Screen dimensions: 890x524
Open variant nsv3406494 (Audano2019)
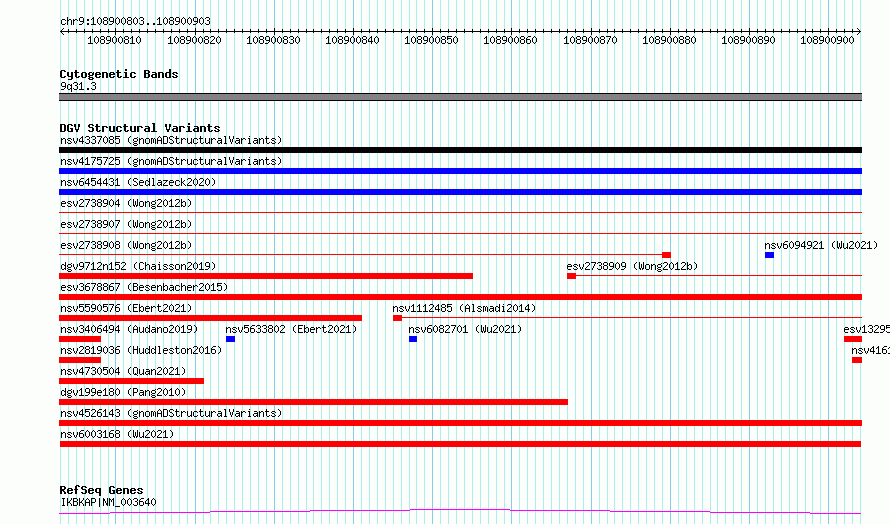coord(129,329)
